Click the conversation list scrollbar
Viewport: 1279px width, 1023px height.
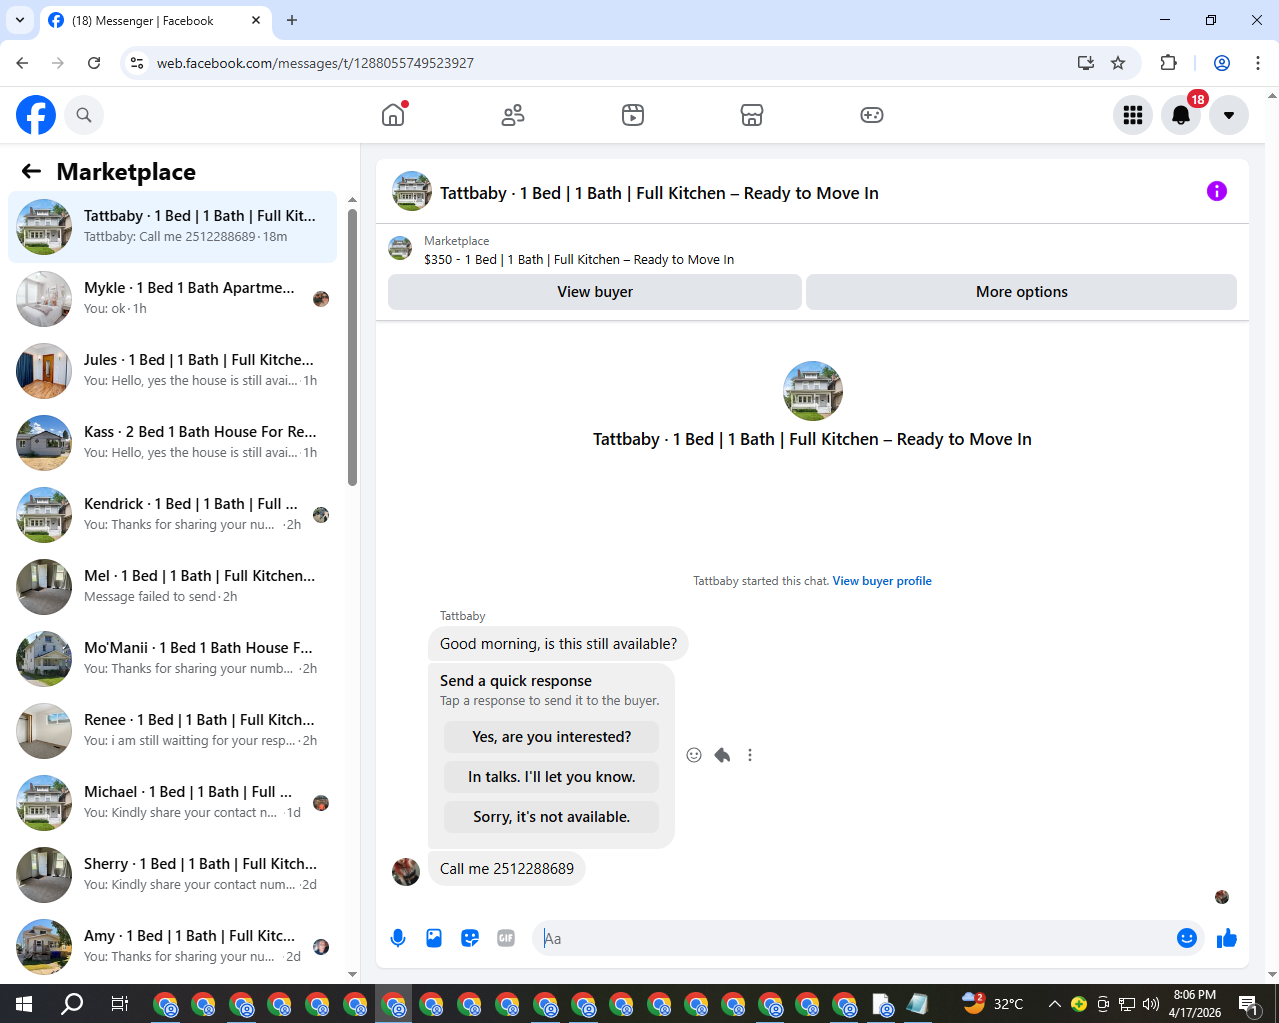352,347
